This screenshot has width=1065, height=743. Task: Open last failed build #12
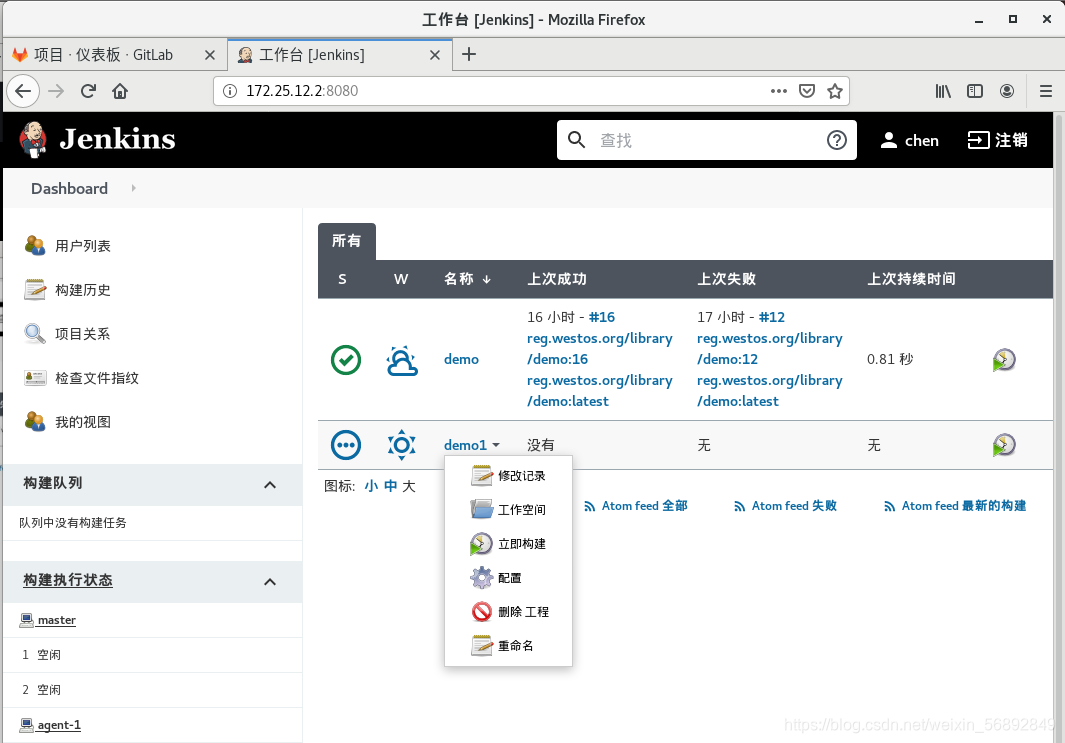pos(772,317)
